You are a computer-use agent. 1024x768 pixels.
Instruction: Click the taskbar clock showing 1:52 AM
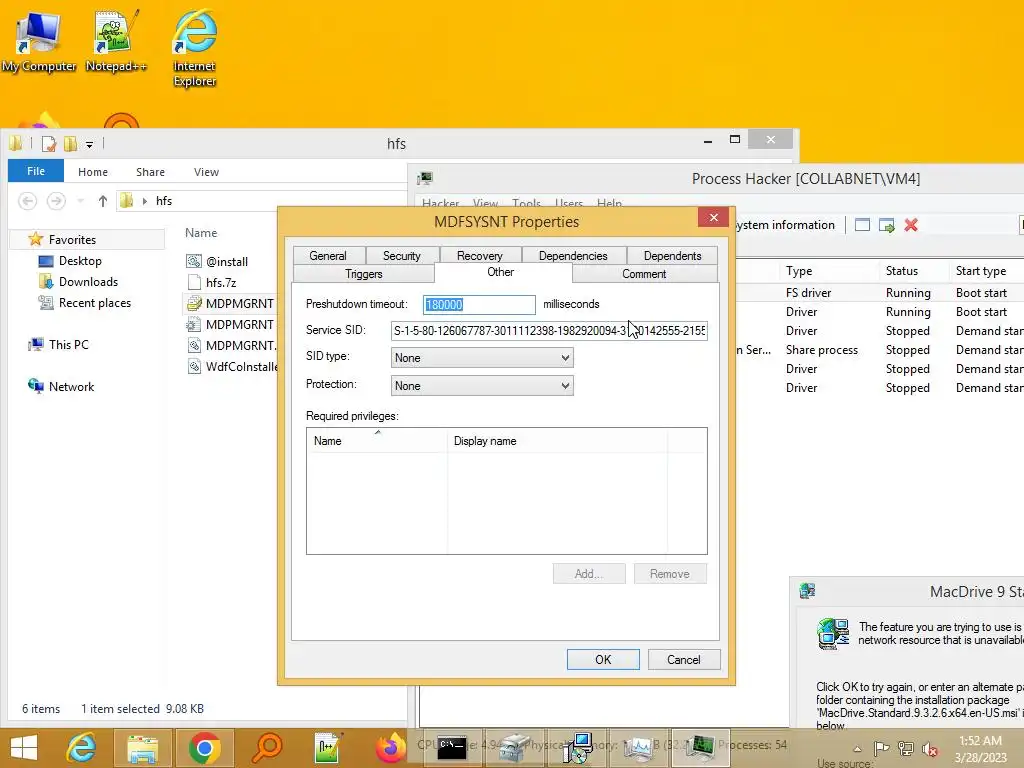pyautogui.click(x=981, y=749)
